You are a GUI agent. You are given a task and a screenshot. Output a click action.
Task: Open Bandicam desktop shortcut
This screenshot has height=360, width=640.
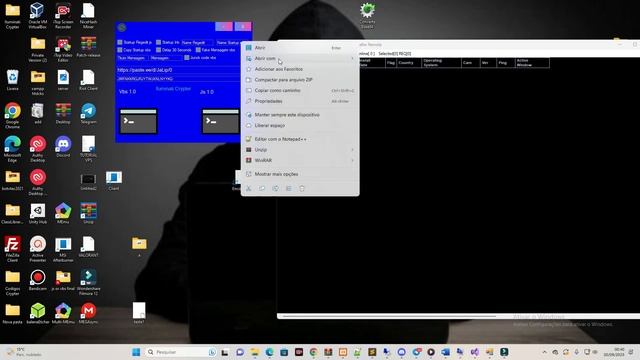pyautogui.click(x=38, y=280)
